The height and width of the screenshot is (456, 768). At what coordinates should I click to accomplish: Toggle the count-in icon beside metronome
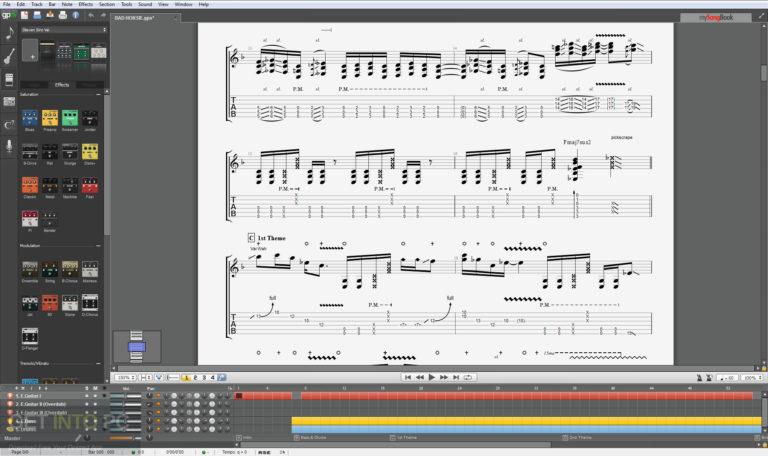[x=709, y=378]
